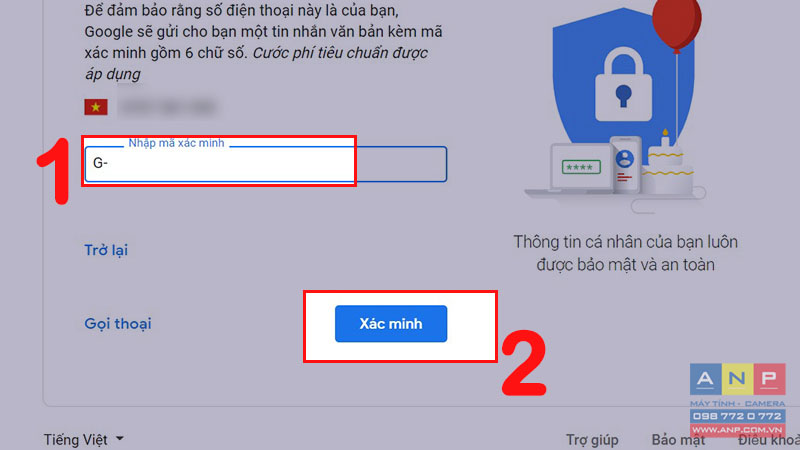The width and height of the screenshot is (800, 450).
Task: Click the www.anp.com.vn watermark address
Action: (737, 430)
